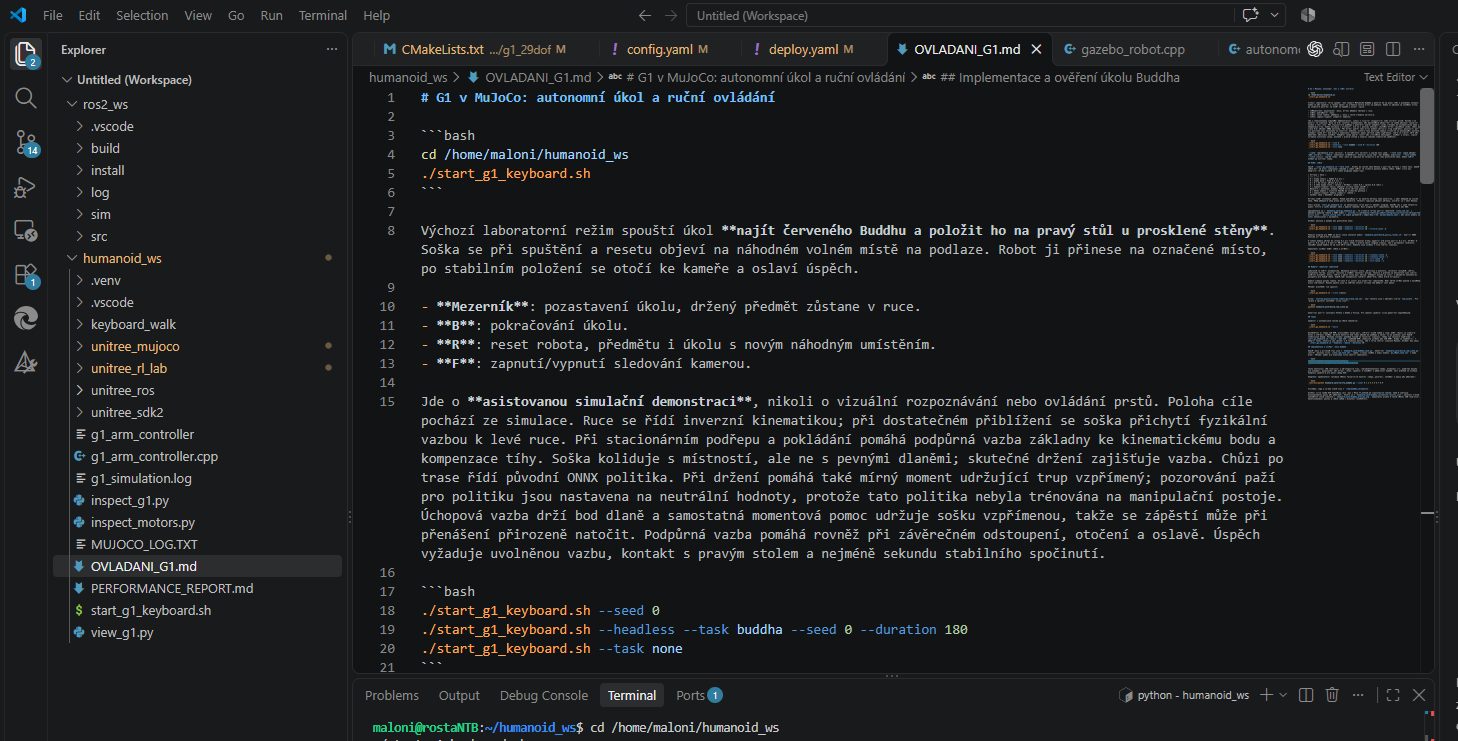Open the editor More Actions menu

click(1418, 49)
